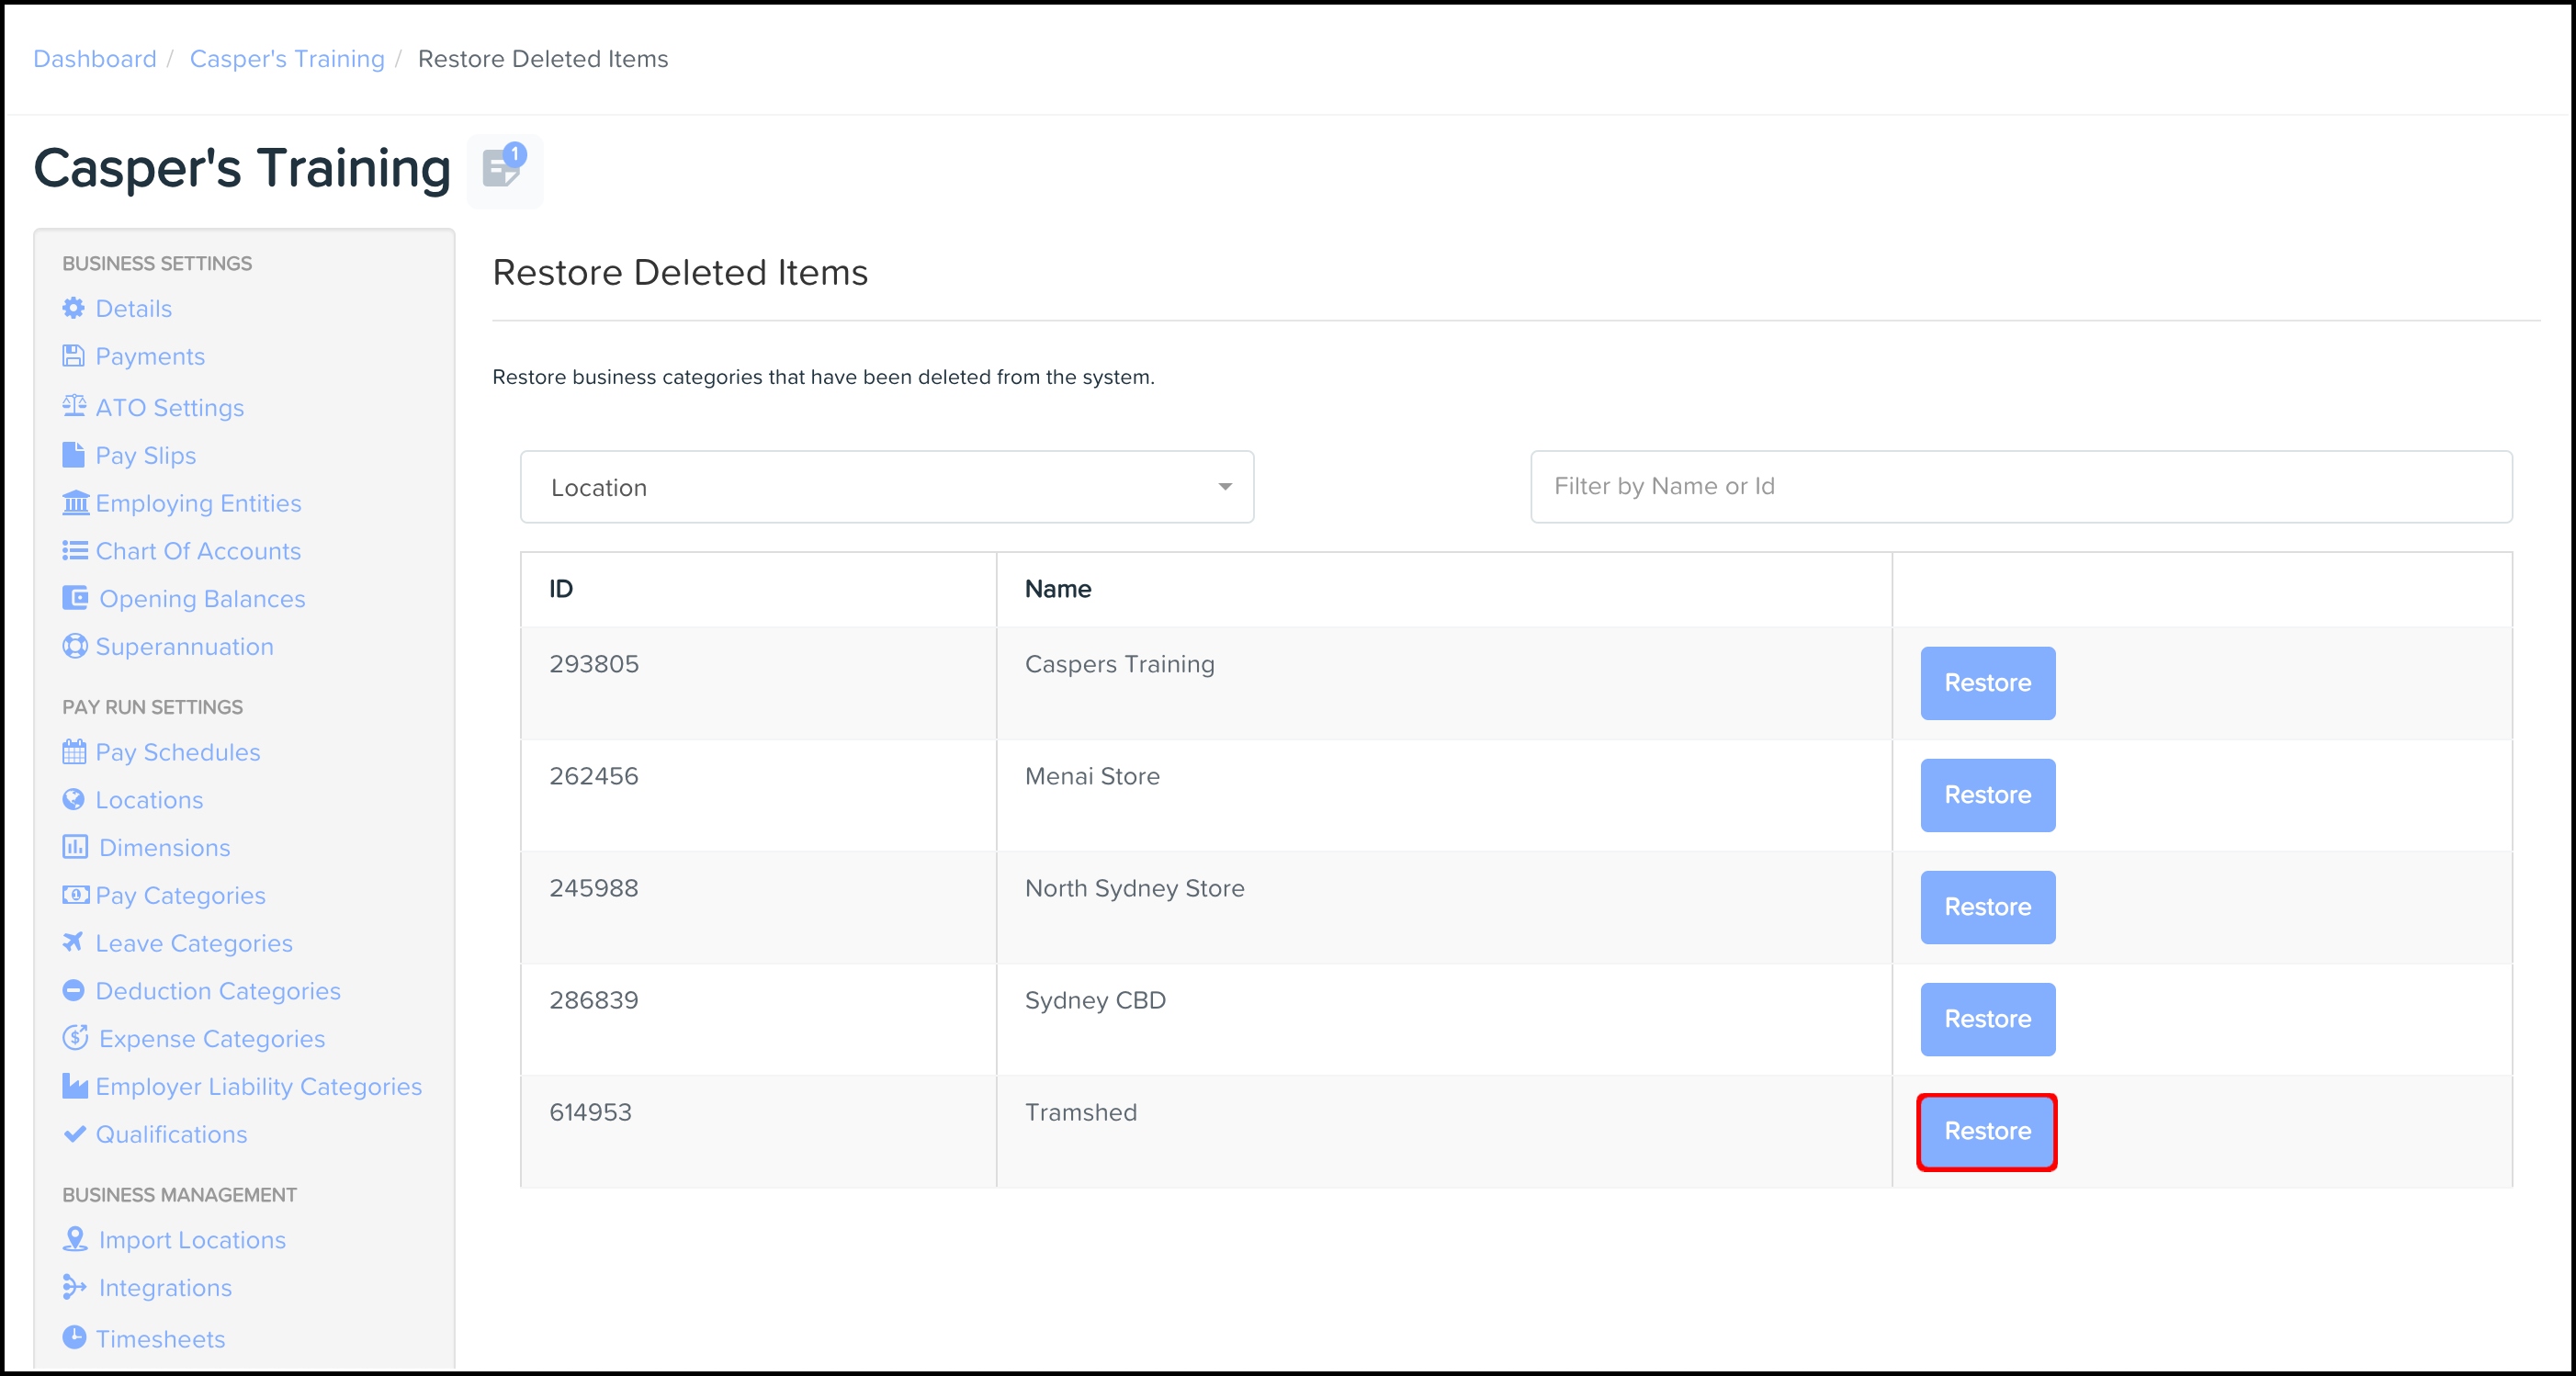This screenshot has height=1376, width=2576.
Task: Click the bank icon for Employing Entities
Action: [x=75, y=502]
